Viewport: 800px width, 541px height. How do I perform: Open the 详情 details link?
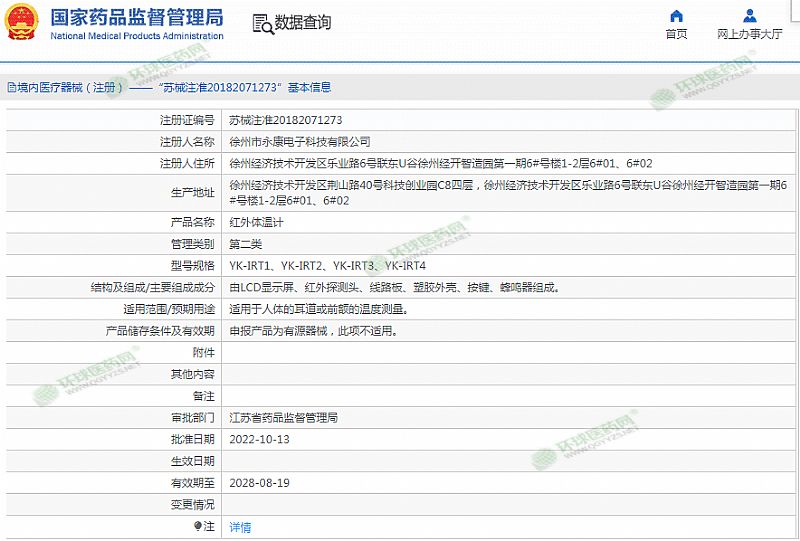[x=240, y=527]
